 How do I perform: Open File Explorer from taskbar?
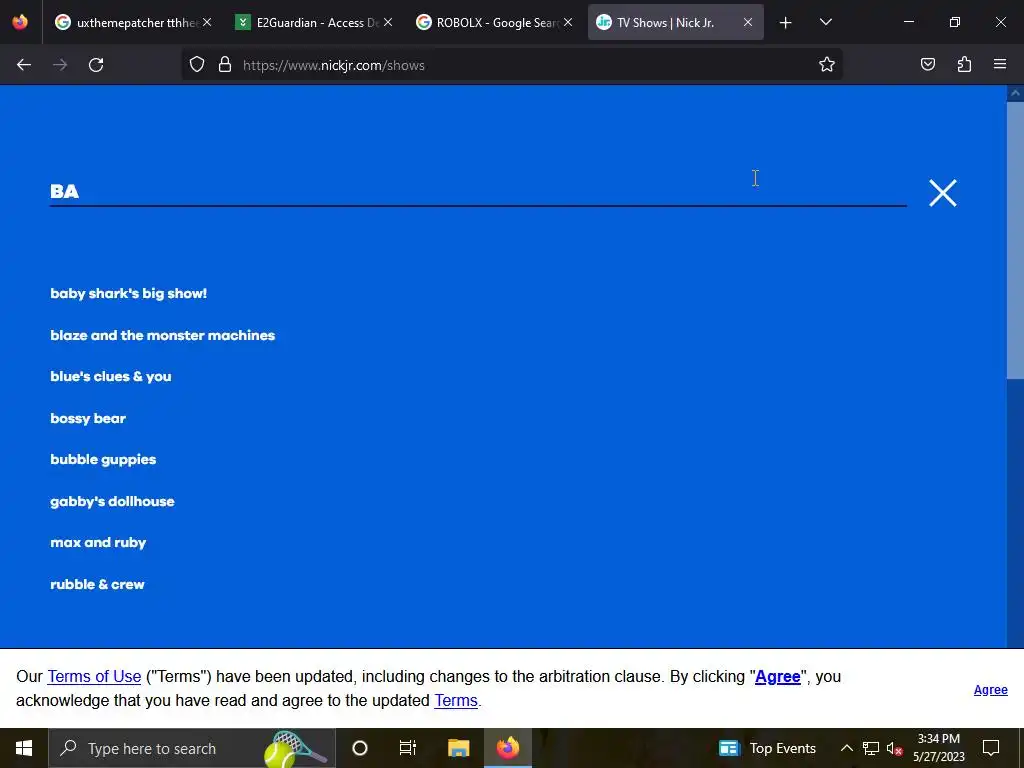click(x=458, y=748)
